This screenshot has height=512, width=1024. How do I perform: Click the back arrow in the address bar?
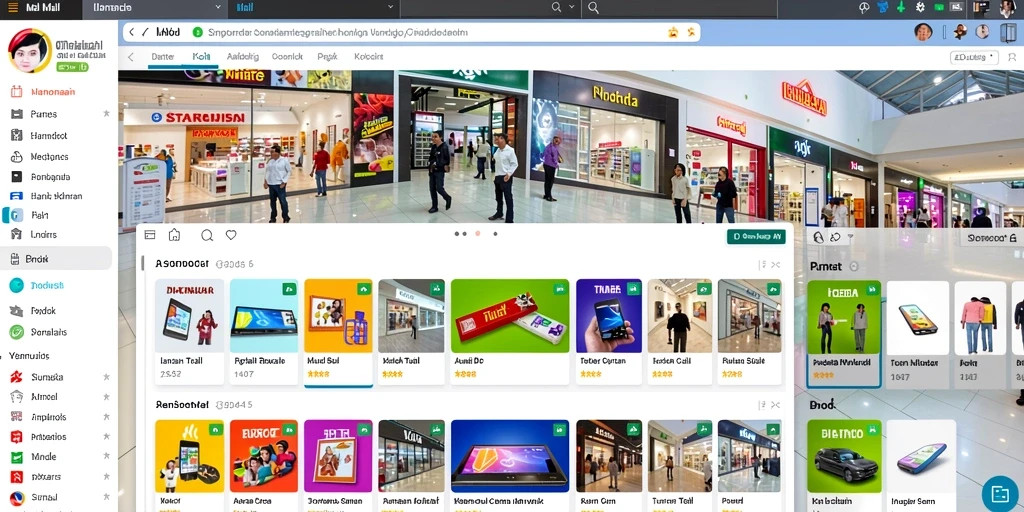click(131, 32)
